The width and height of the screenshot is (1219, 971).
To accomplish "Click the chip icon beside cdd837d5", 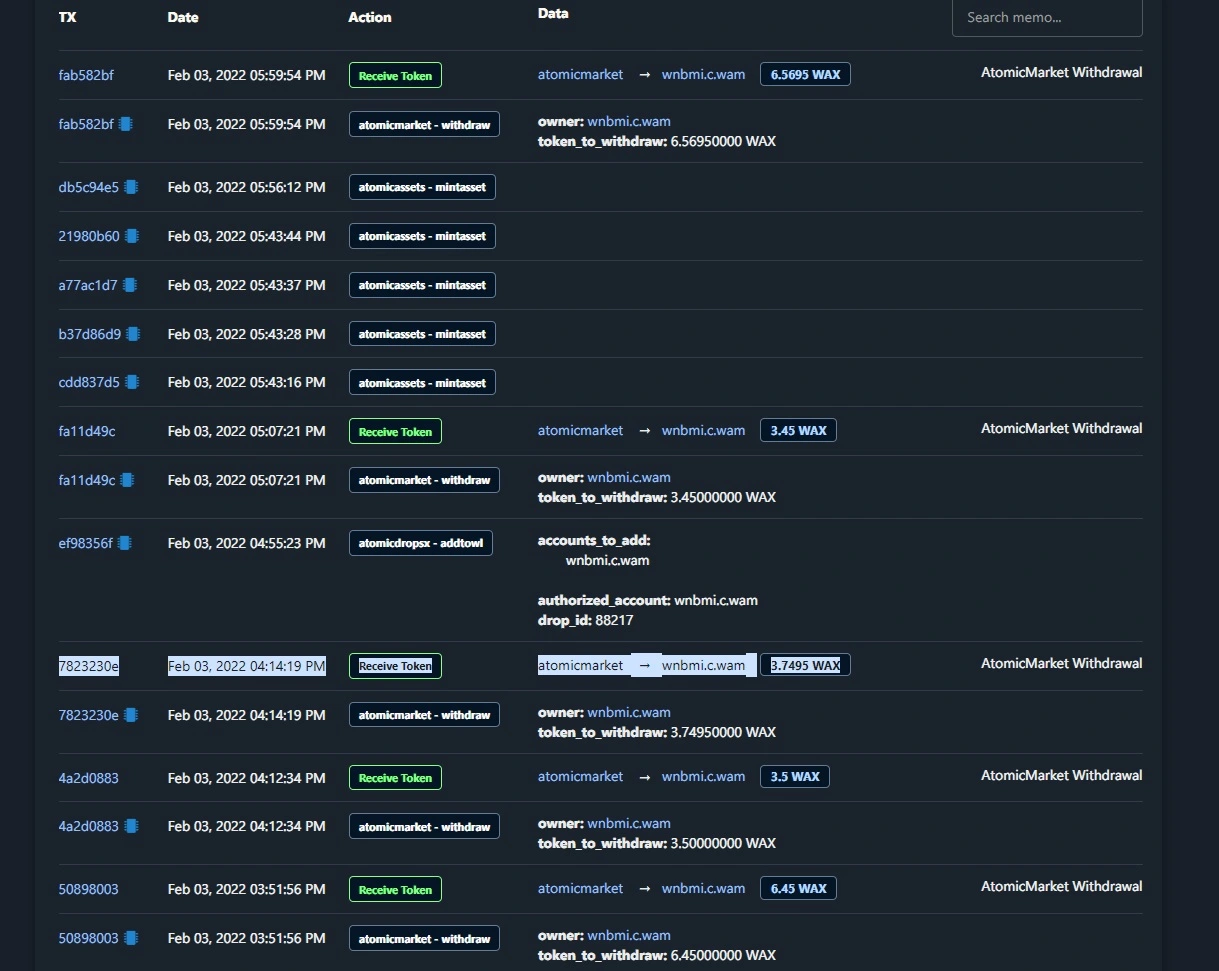I will [131, 382].
